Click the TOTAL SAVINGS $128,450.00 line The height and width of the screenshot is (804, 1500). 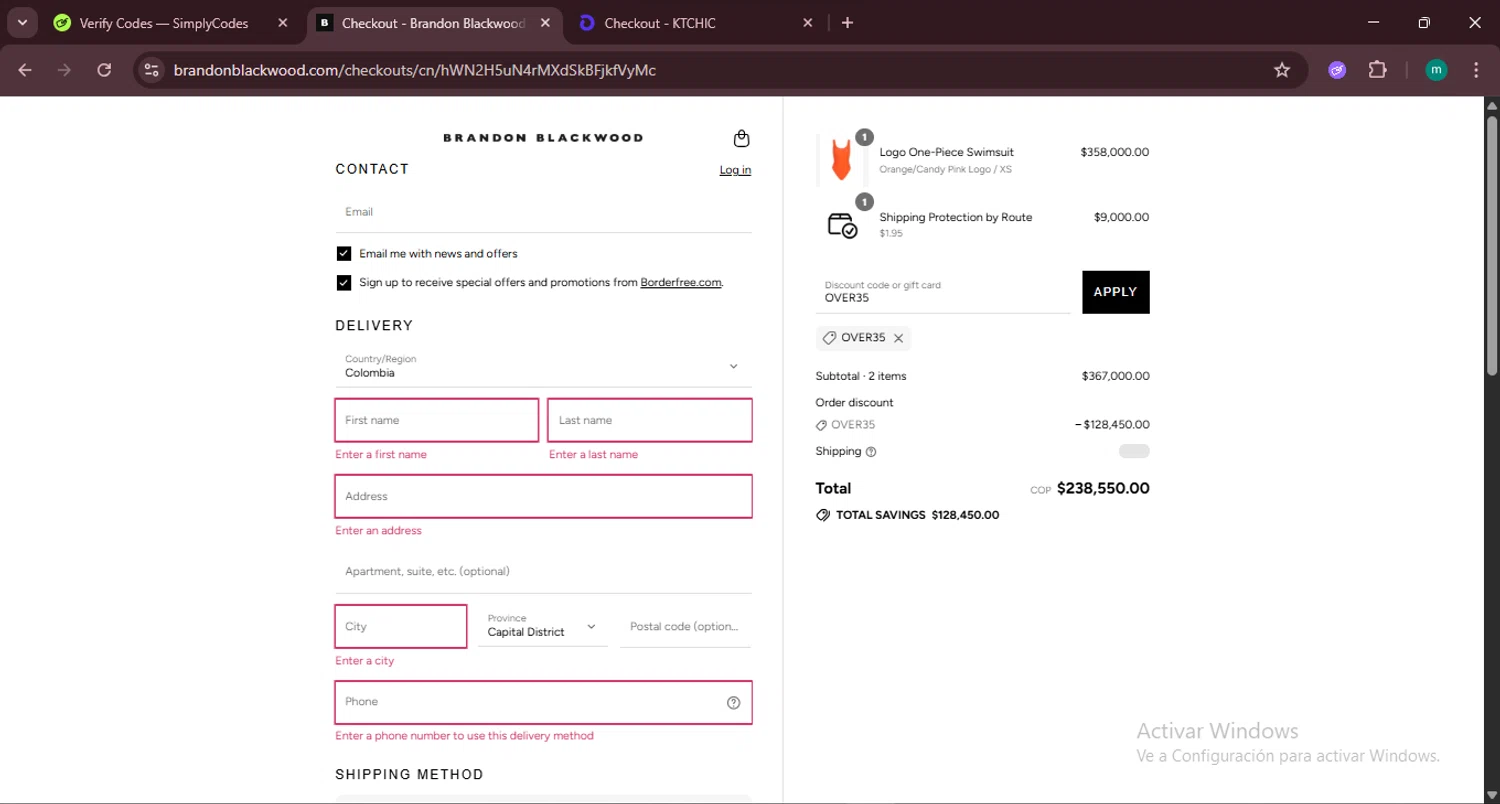(907, 515)
